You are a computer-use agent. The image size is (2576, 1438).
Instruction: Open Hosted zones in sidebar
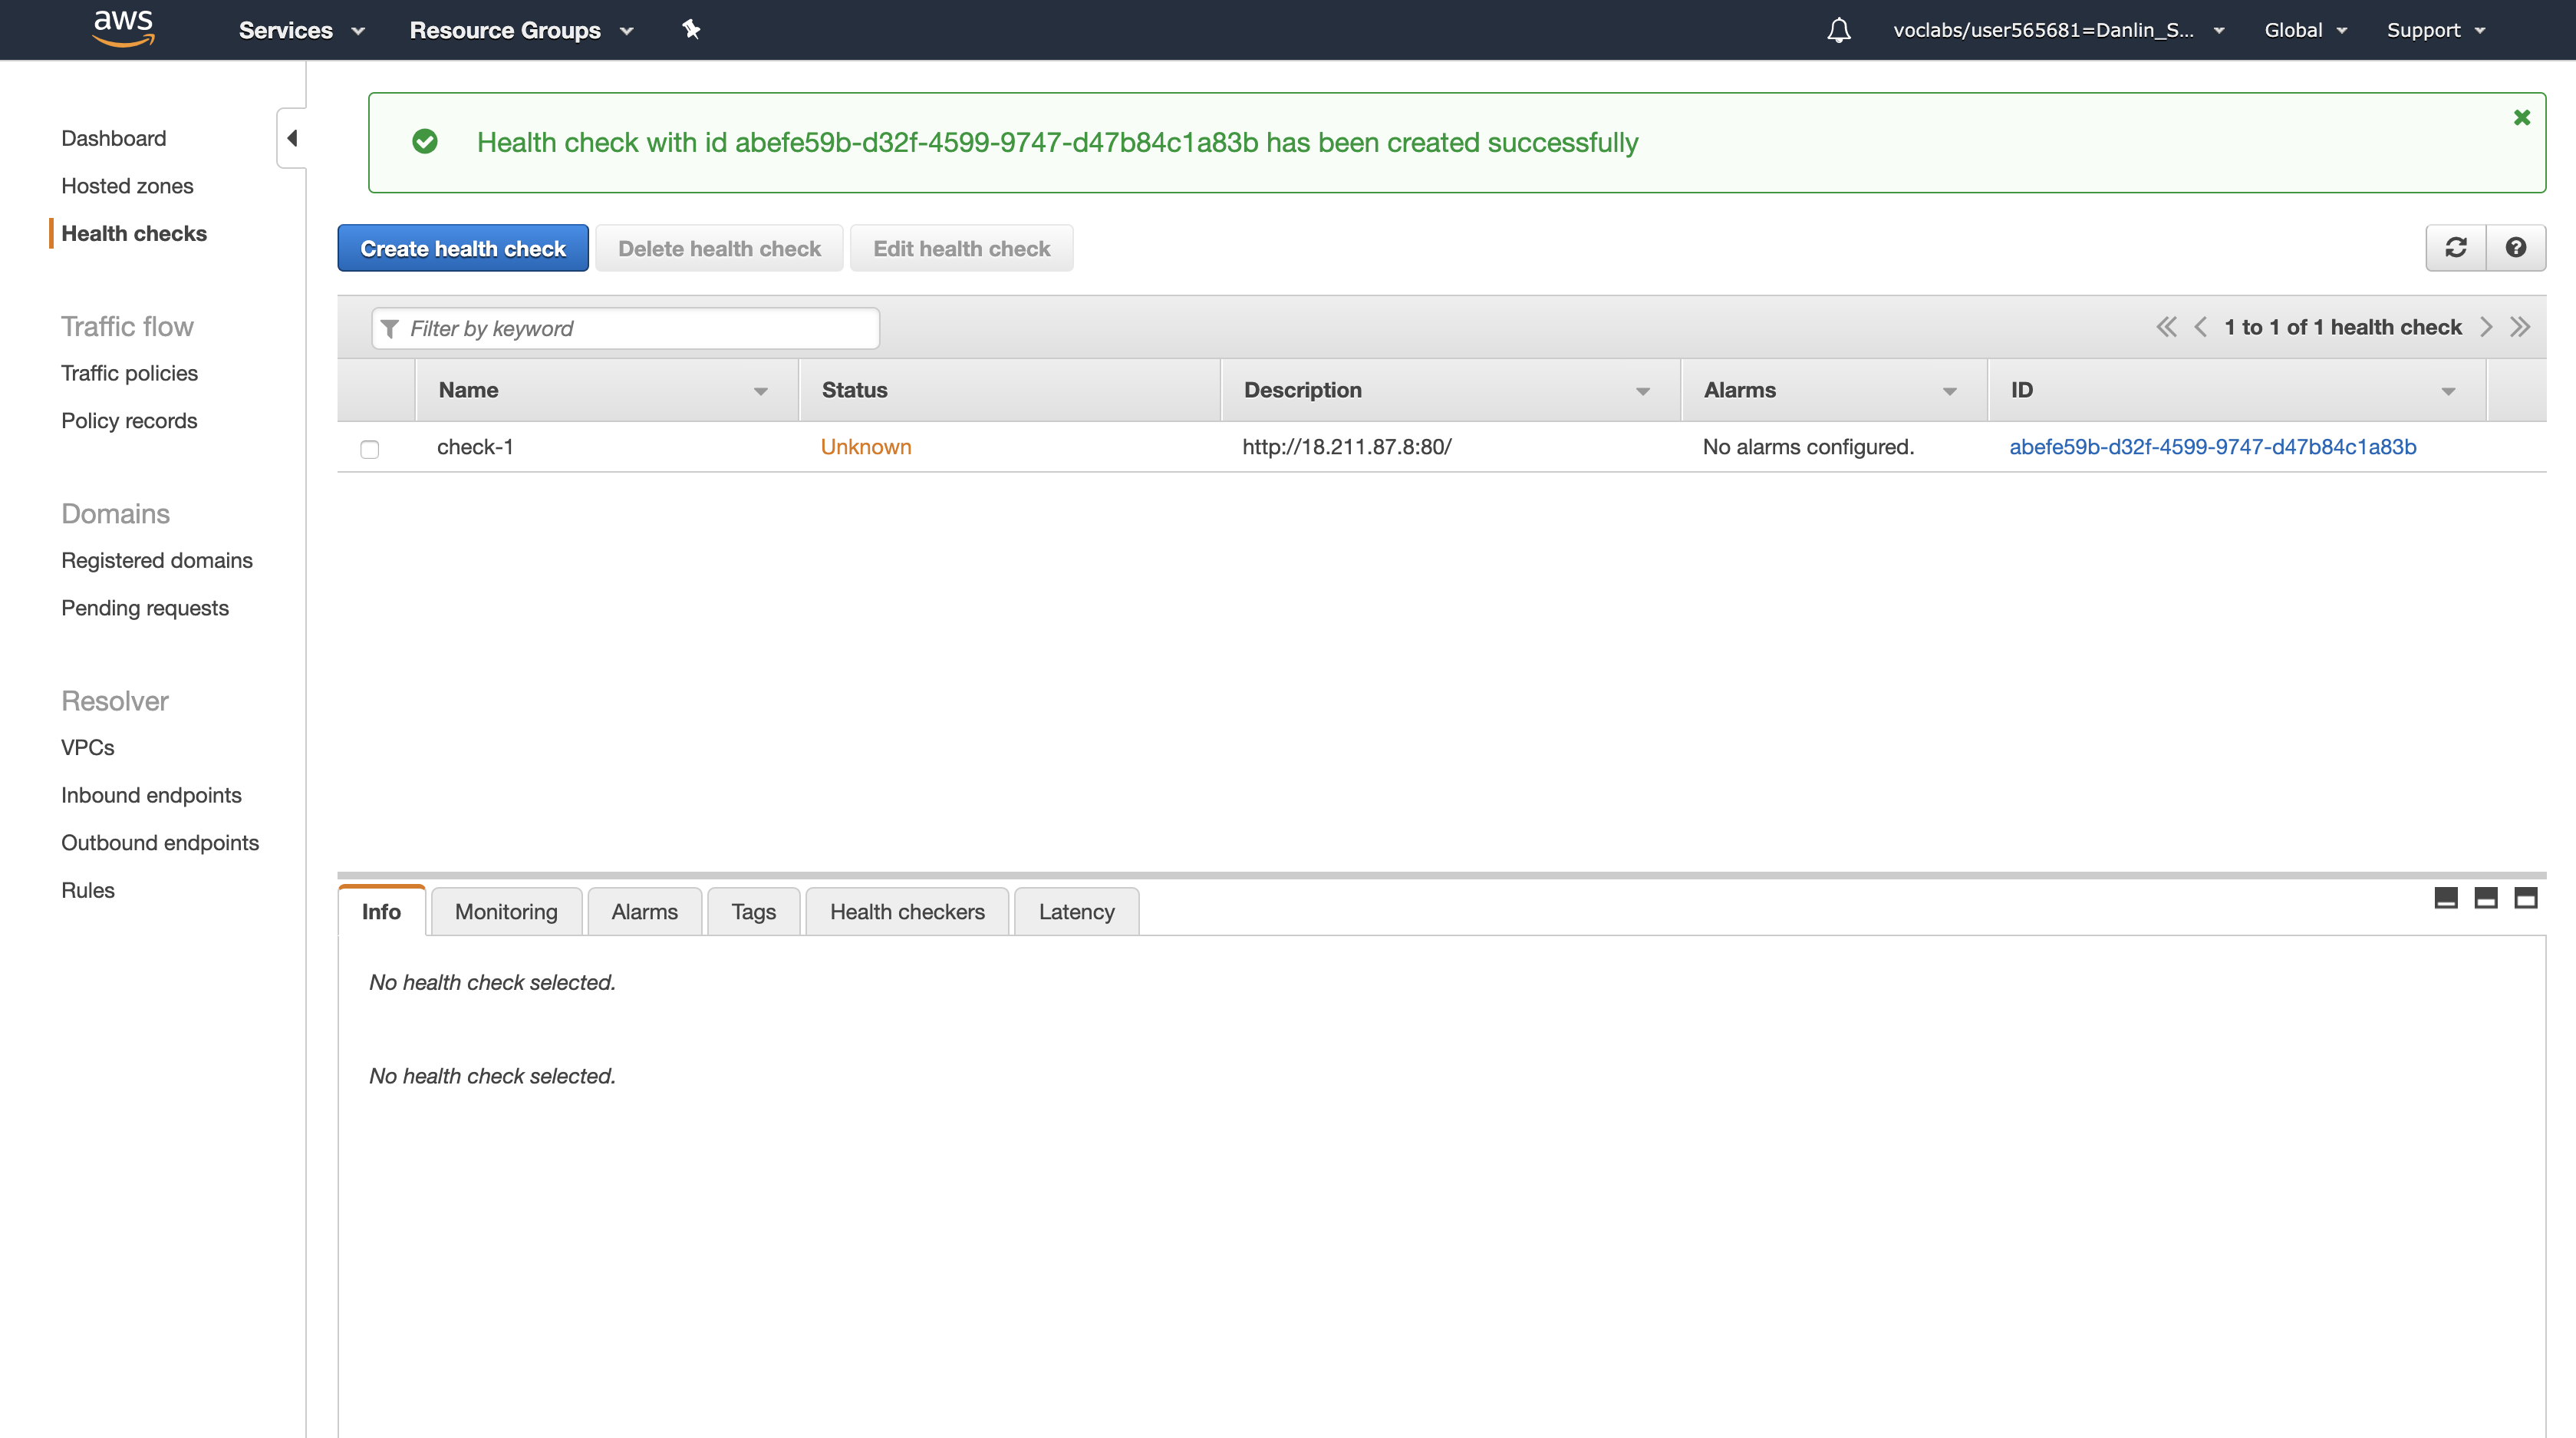point(127,186)
